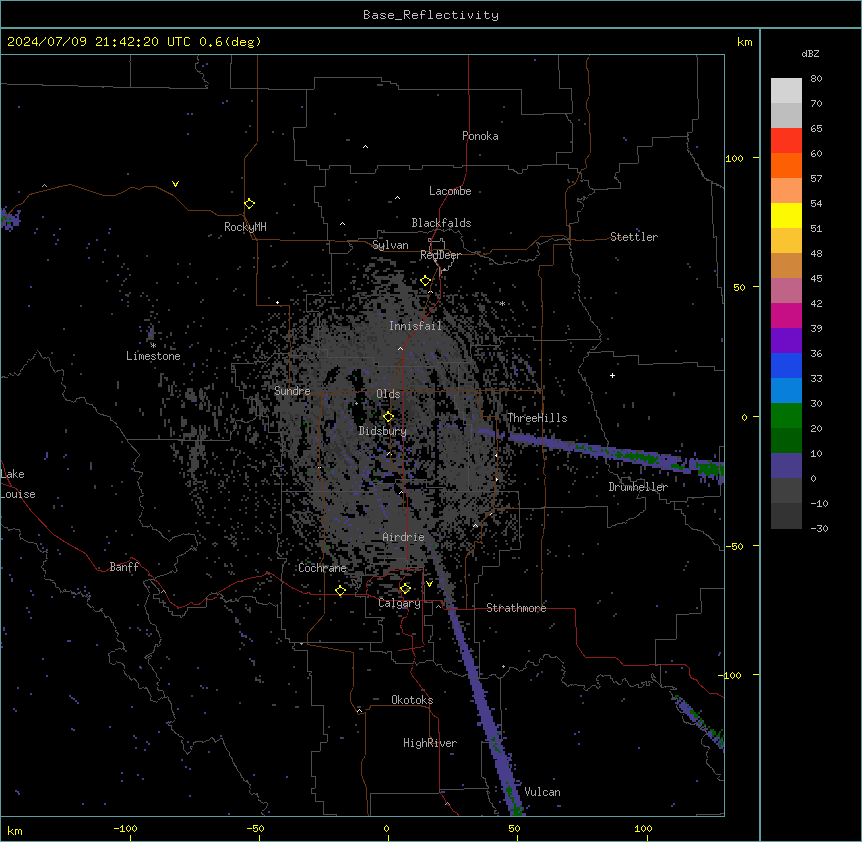Click the RedDeer city label
The image size is (862, 842).
pos(440,255)
